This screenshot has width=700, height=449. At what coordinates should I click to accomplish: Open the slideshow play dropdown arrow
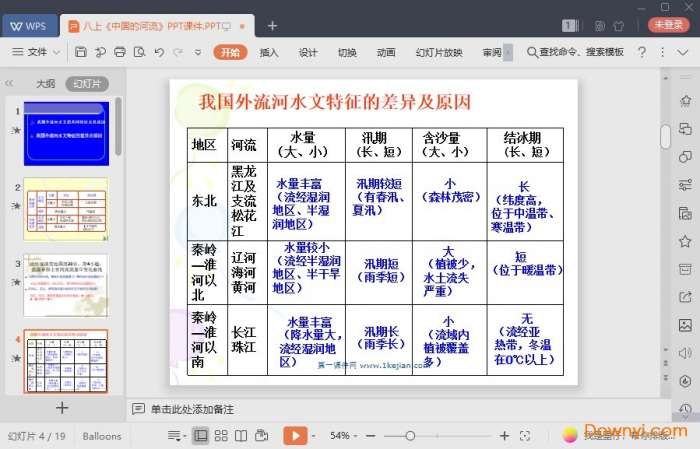pyautogui.click(x=313, y=436)
